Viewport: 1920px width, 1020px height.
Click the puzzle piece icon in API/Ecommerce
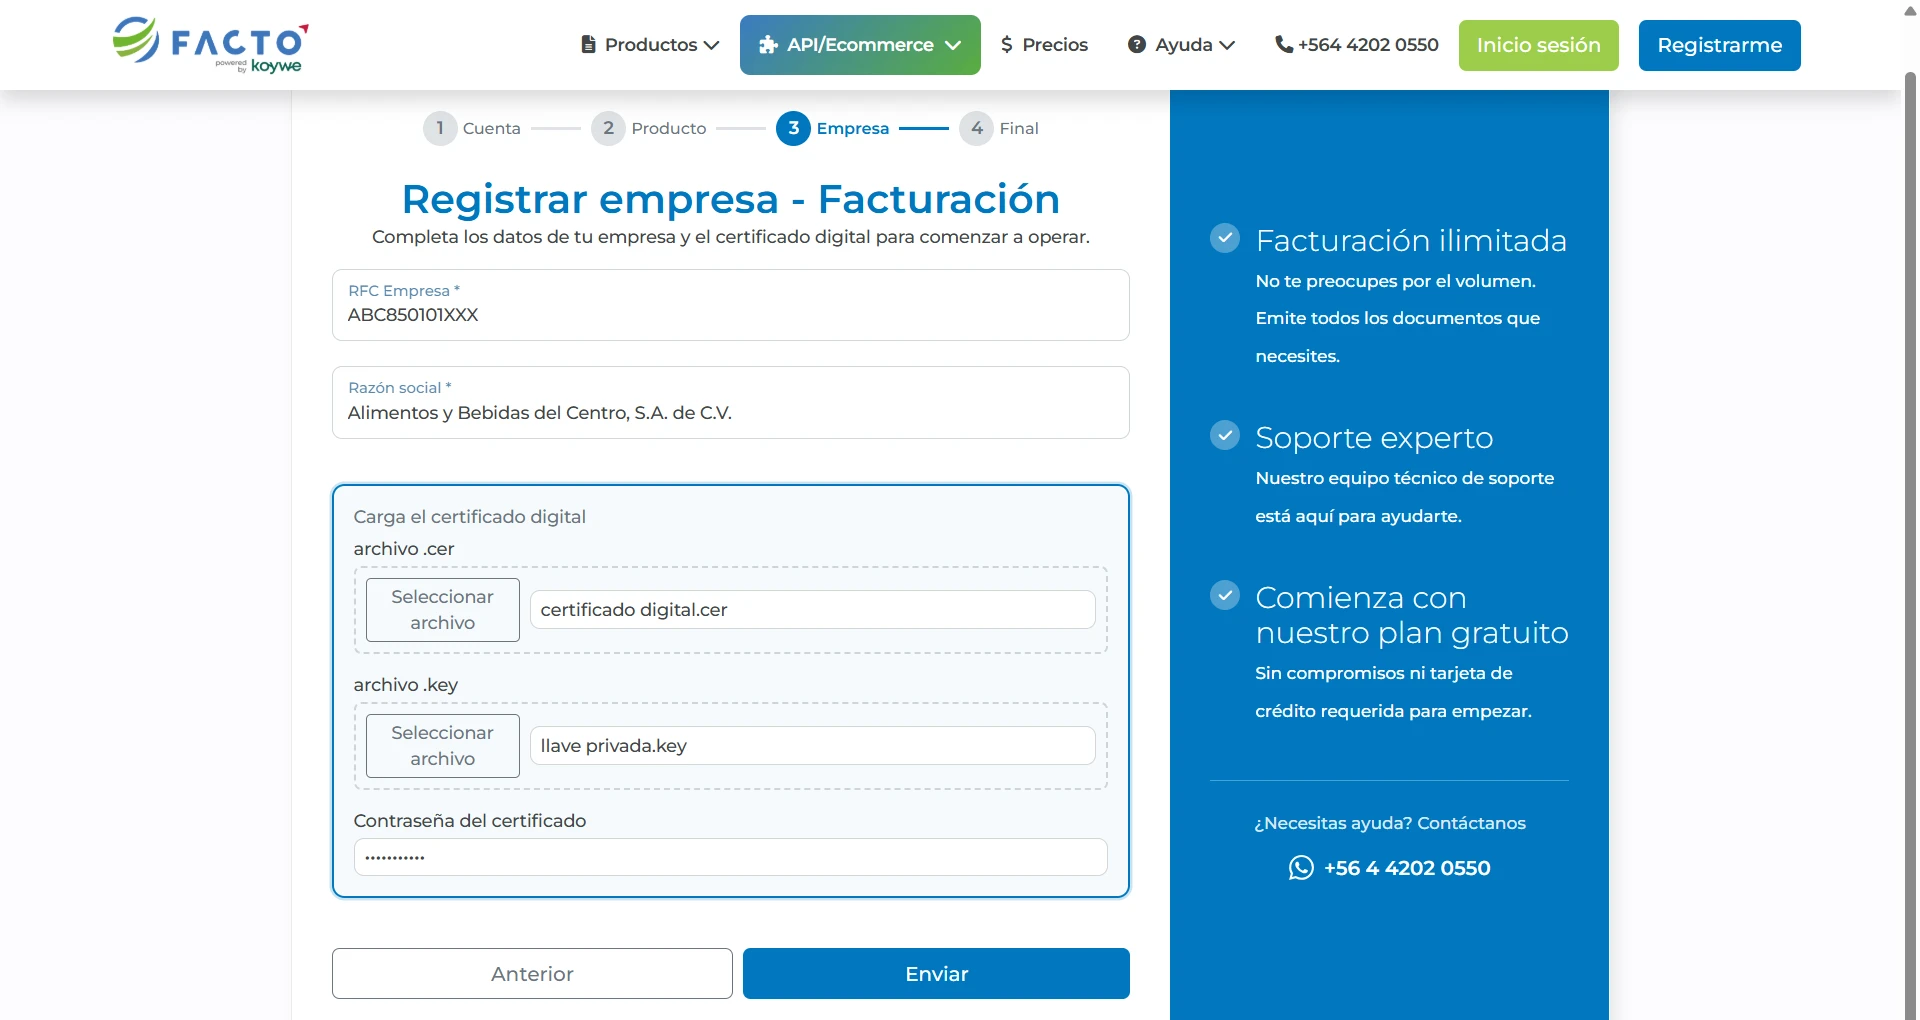[768, 45]
